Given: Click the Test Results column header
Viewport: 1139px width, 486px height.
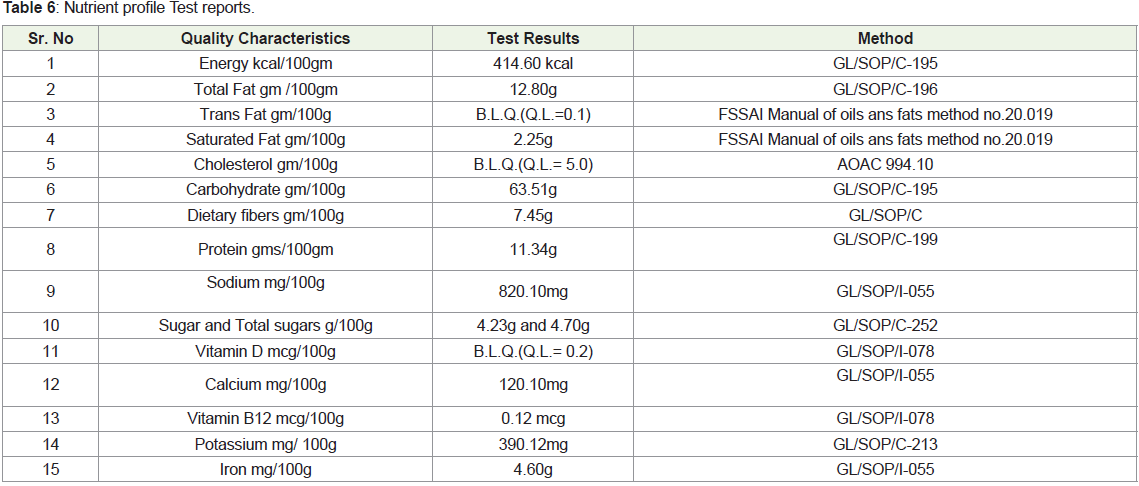Looking at the screenshot, I should (x=532, y=39).
